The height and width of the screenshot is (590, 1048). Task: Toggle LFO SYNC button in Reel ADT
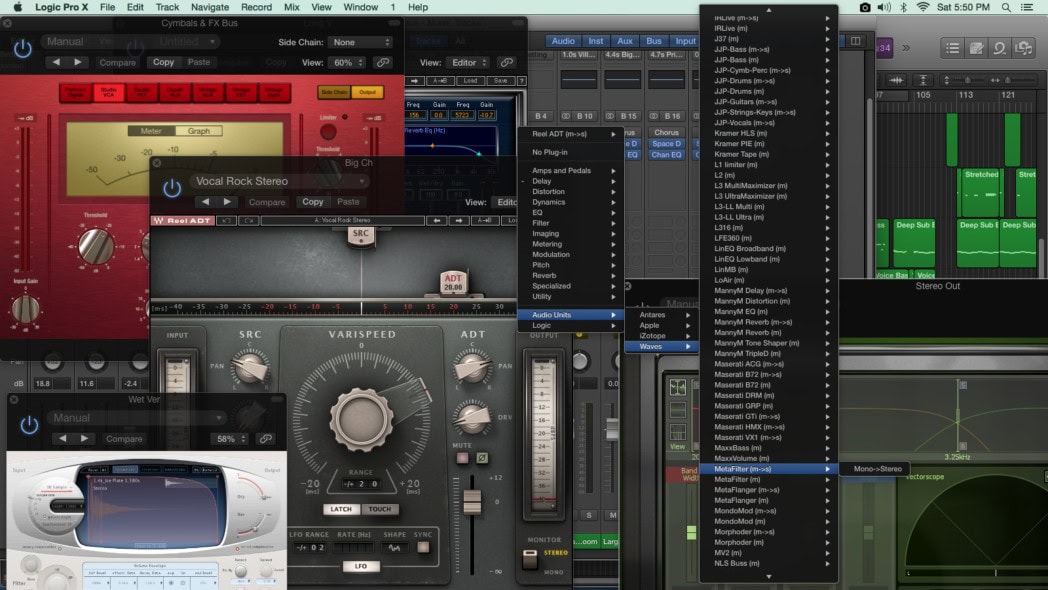[423, 547]
